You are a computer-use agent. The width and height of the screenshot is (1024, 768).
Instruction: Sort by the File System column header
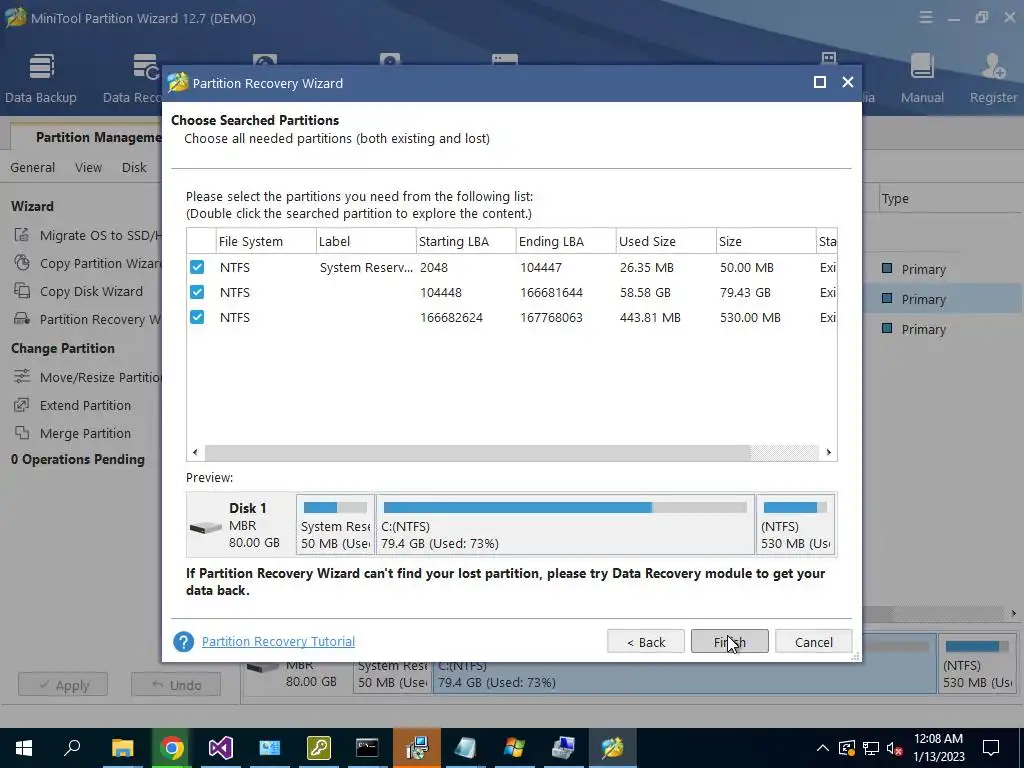266,241
